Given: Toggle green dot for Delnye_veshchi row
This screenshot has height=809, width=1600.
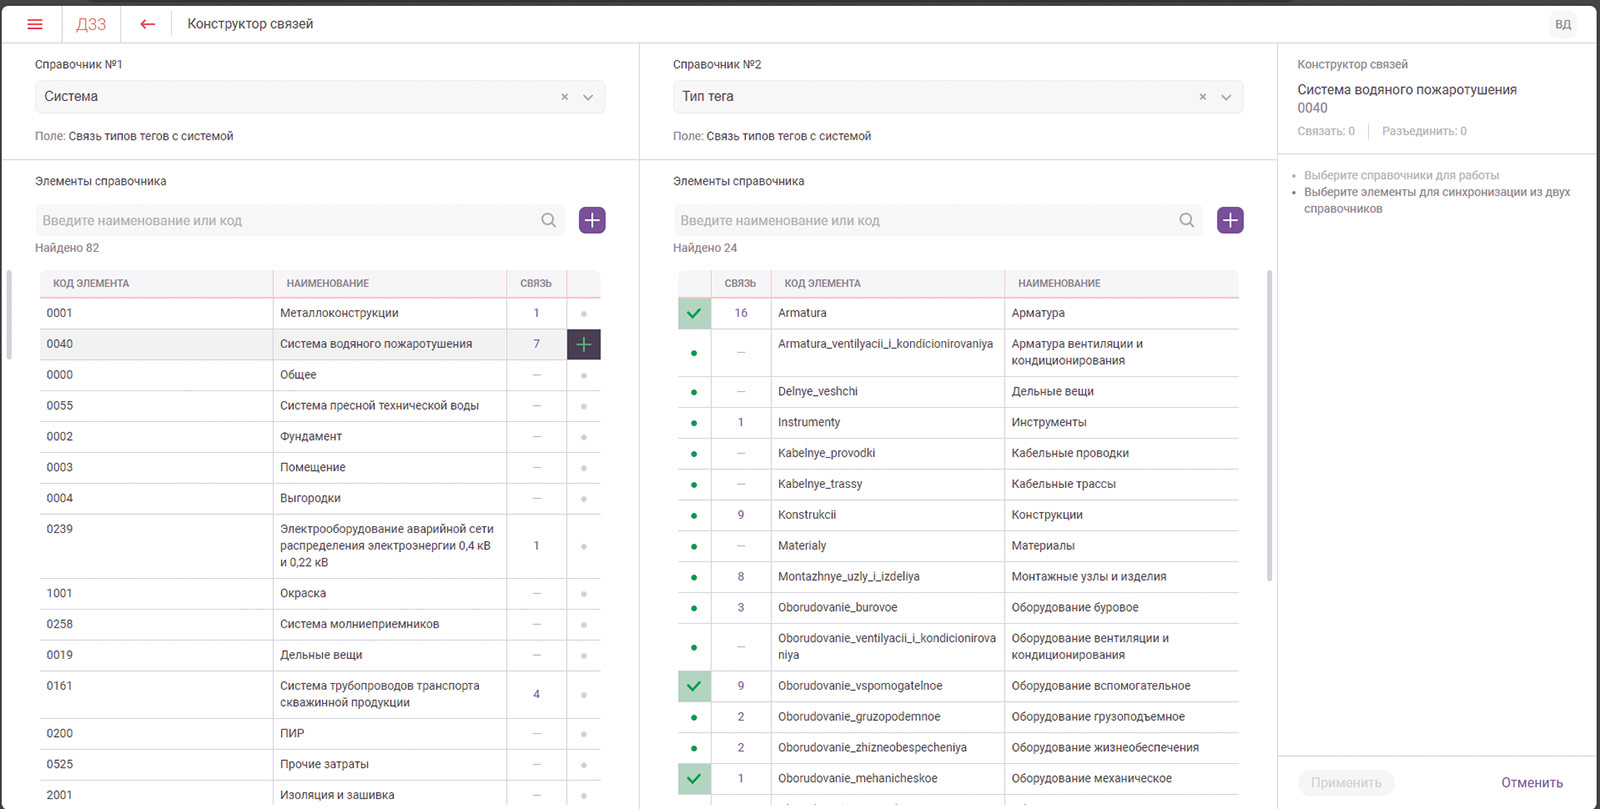Looking at the screenshot, I should 694,392.
